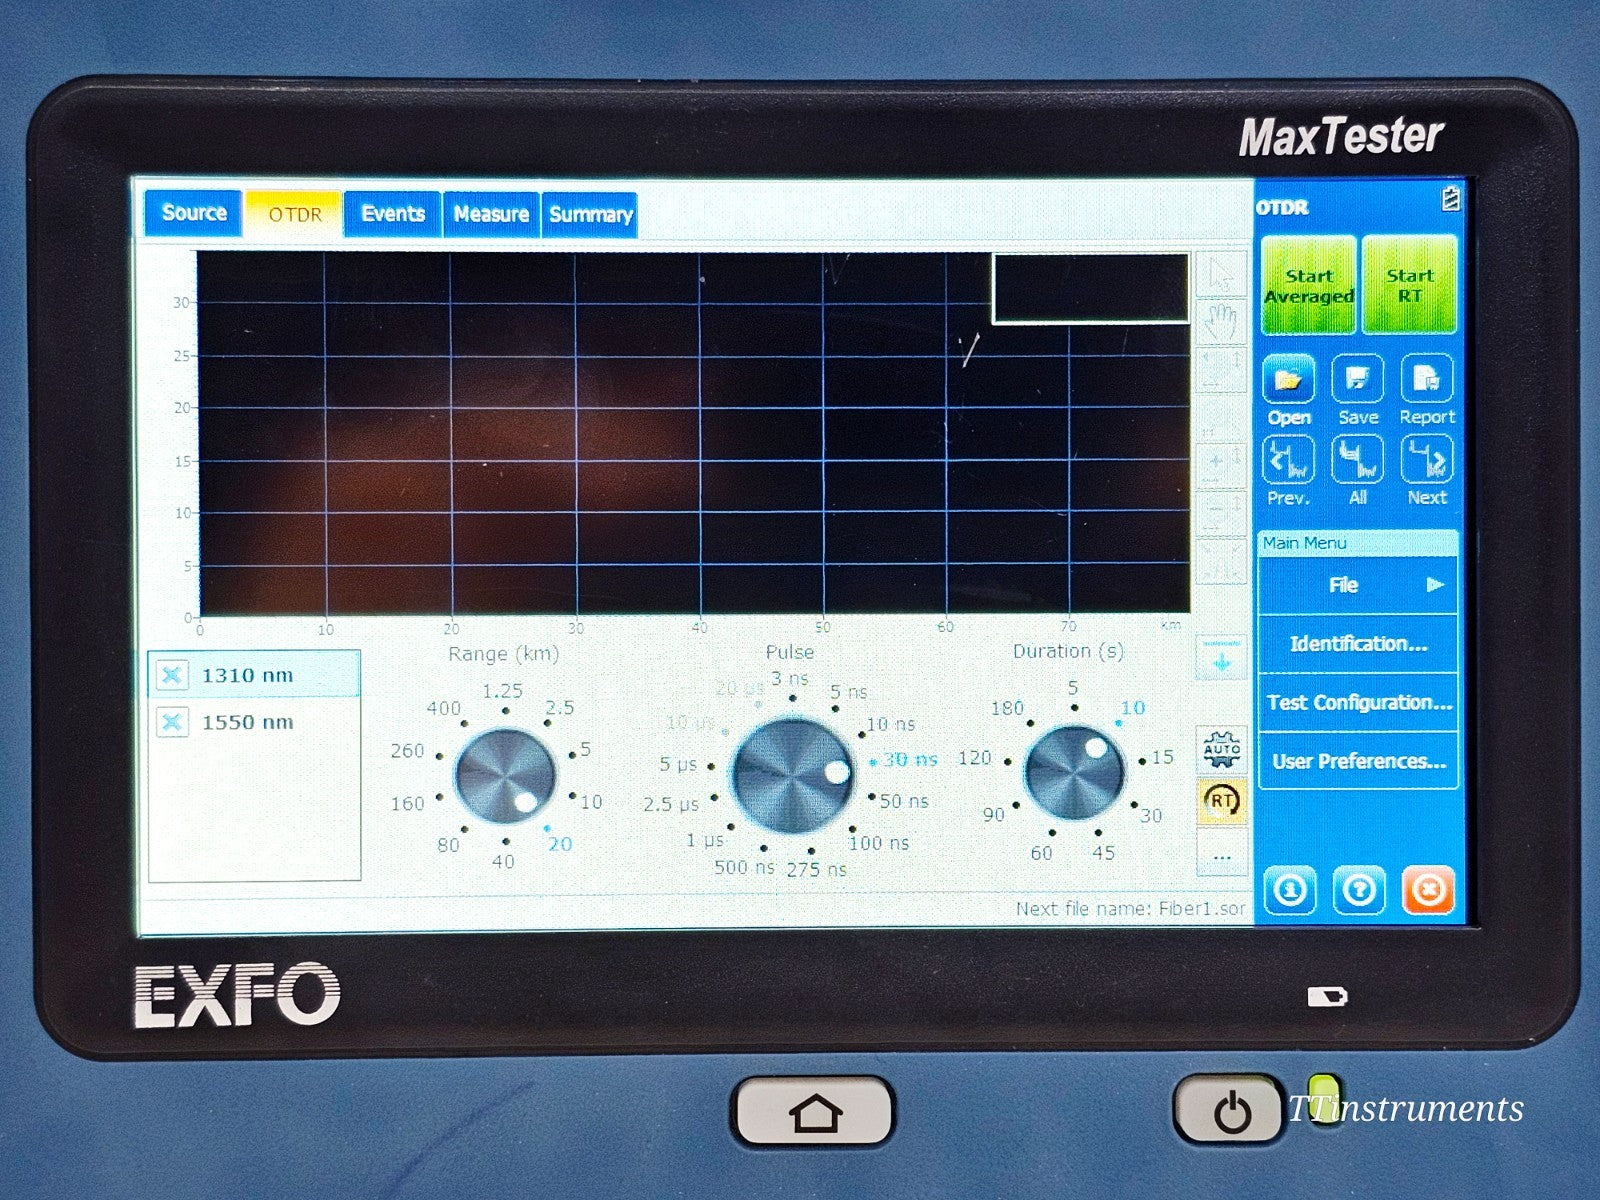Open Test Configuration...

[1357, 703]
